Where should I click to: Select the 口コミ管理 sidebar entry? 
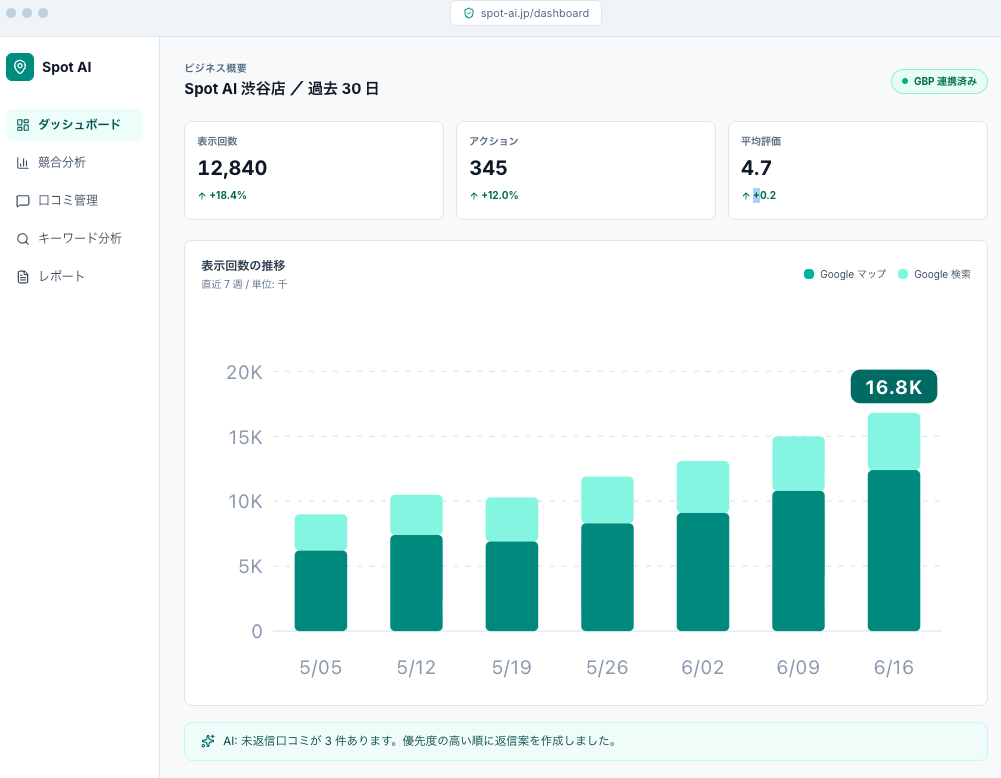(75, 201)
